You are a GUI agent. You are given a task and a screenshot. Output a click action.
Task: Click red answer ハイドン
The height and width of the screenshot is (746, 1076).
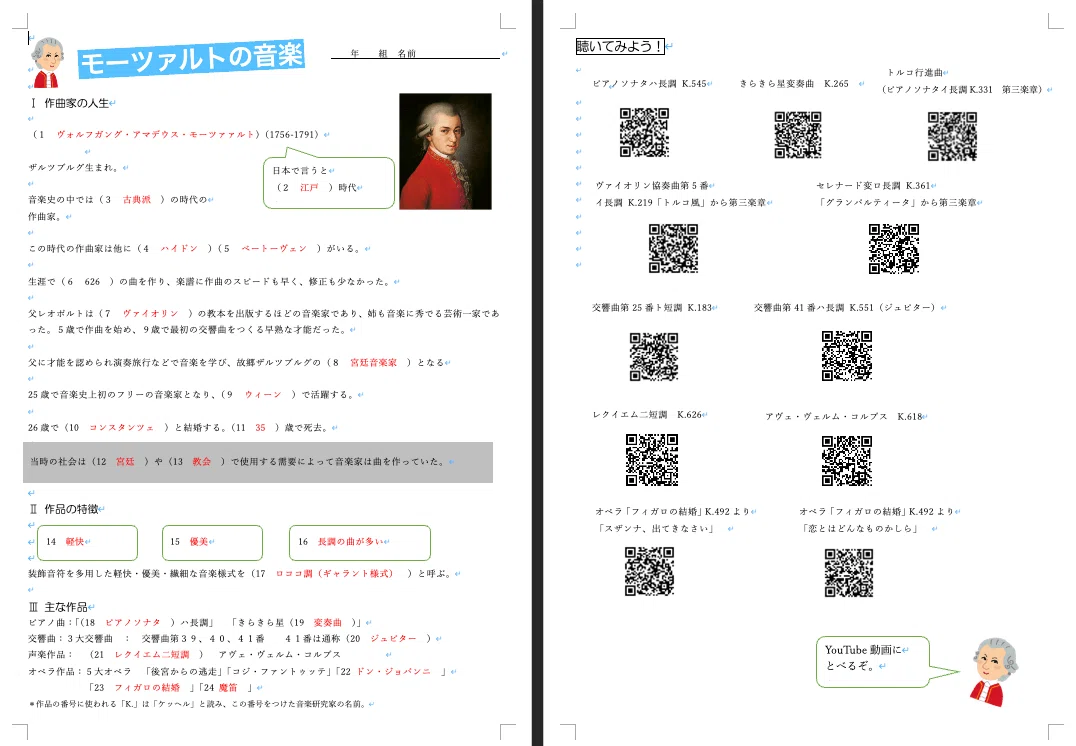[x=179, y=248]
